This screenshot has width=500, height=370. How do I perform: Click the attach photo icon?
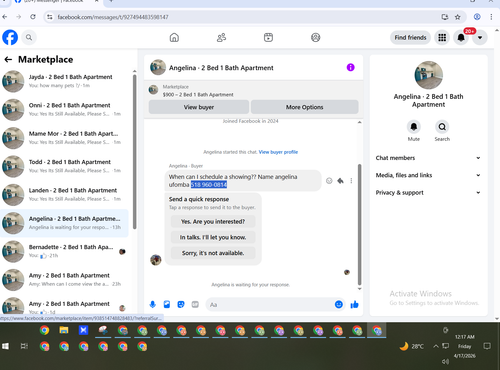point(167,304)
